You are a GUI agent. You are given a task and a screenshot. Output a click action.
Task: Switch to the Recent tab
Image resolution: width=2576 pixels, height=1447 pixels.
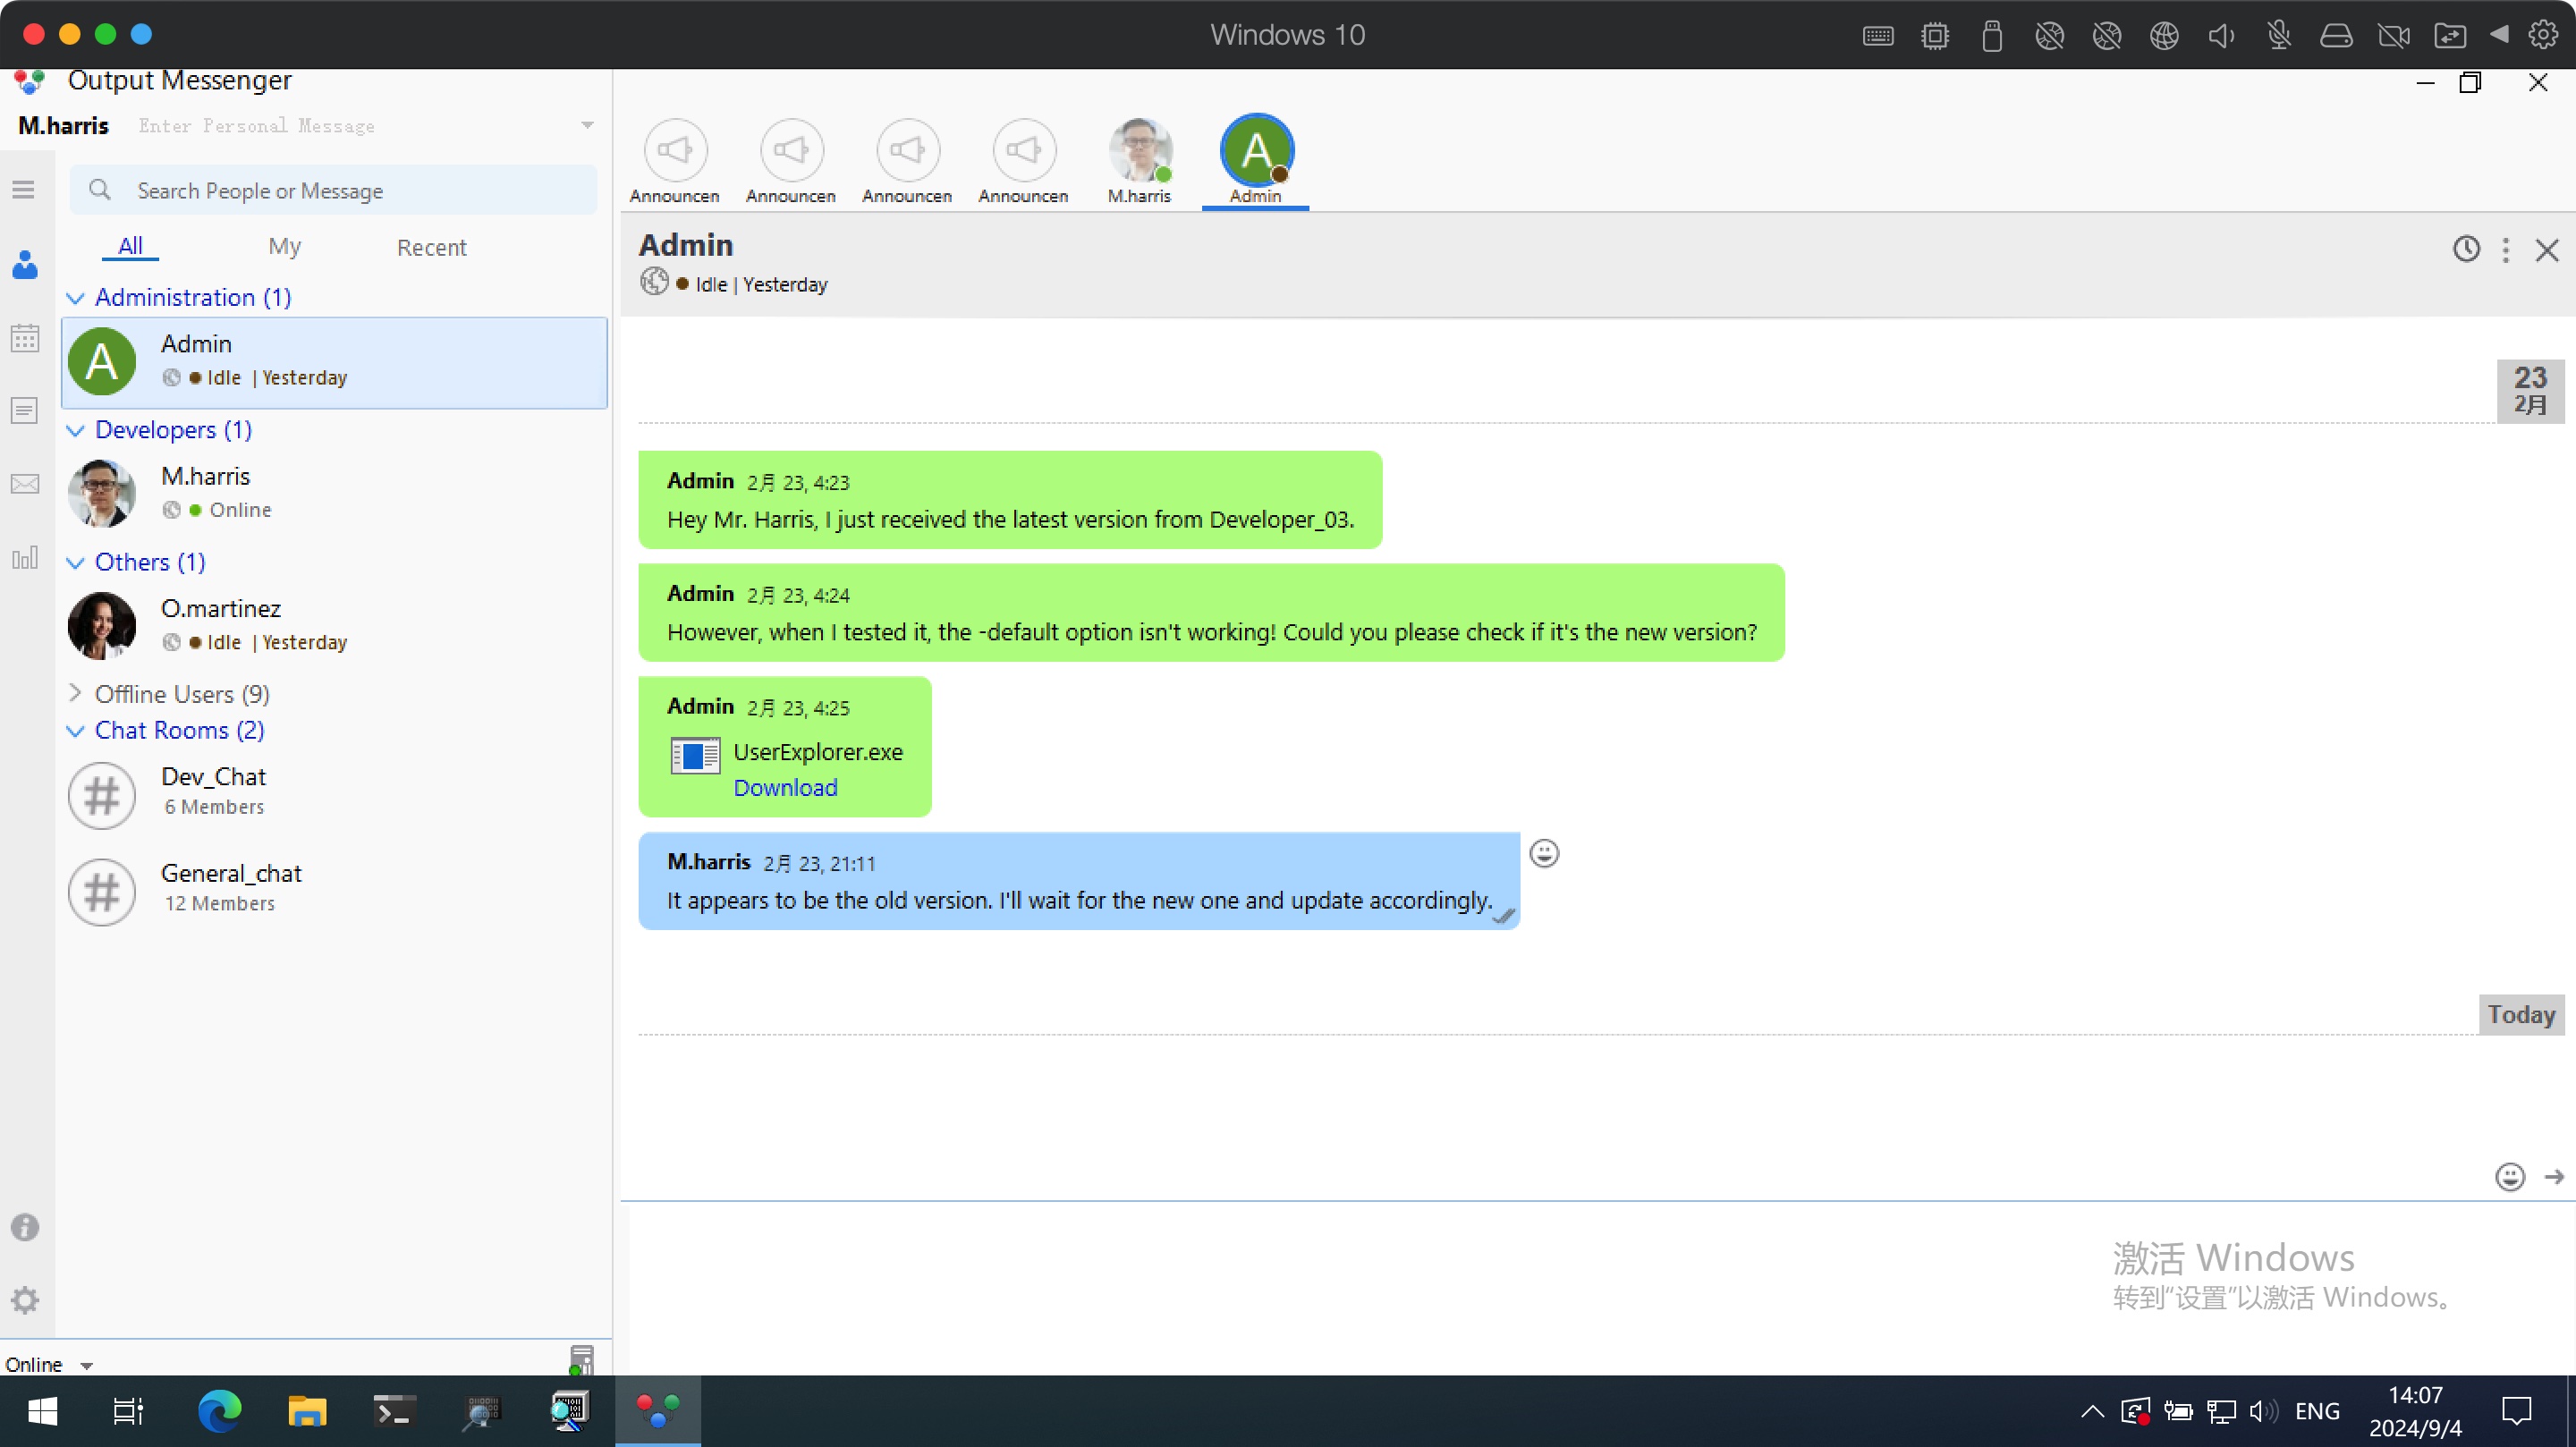pos(431,247)
